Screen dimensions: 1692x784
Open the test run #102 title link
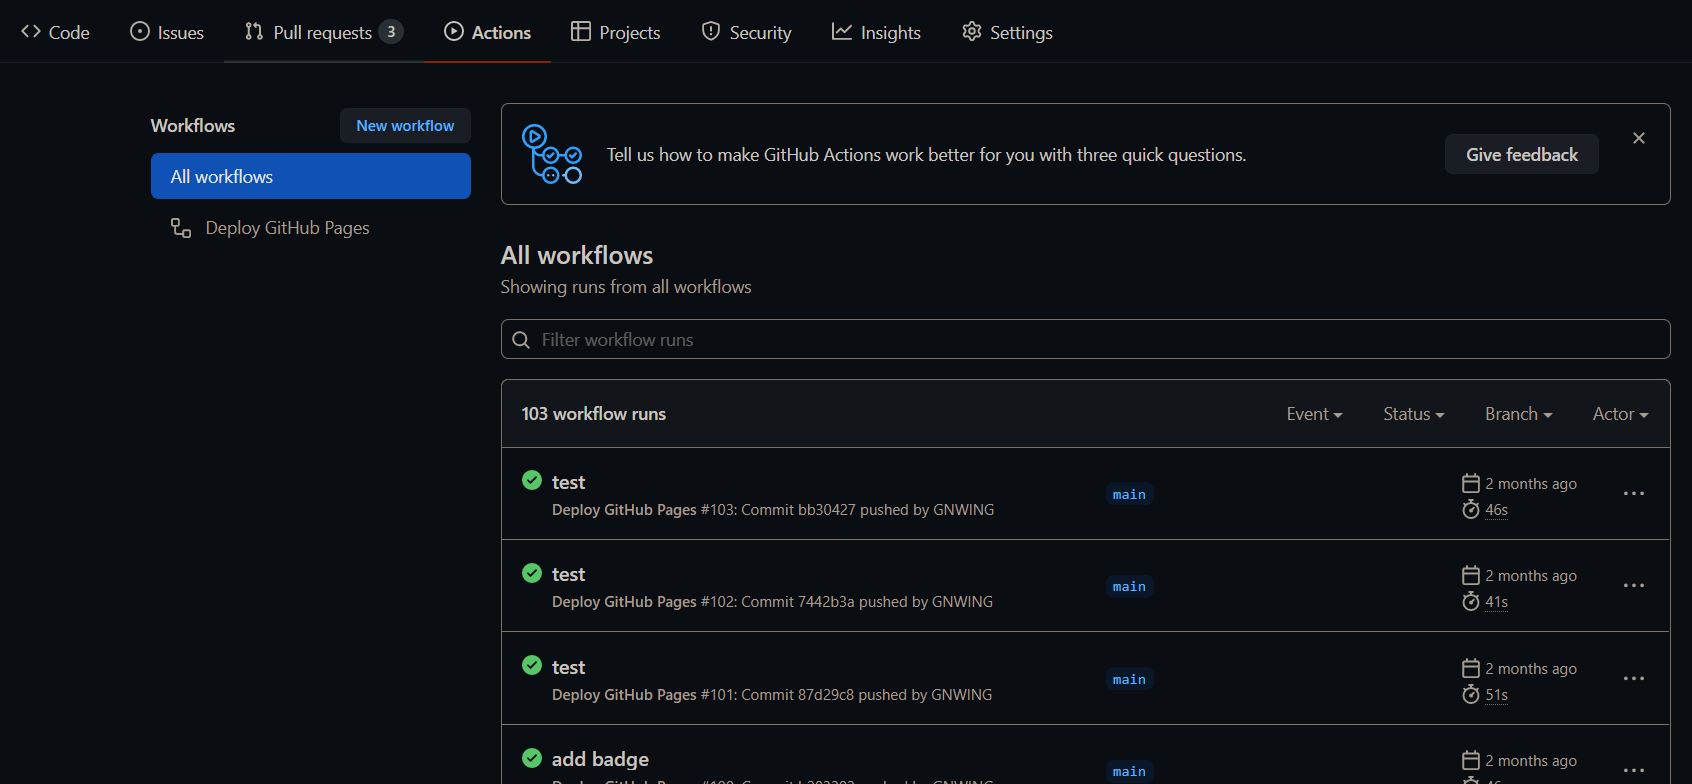(568, 574)
